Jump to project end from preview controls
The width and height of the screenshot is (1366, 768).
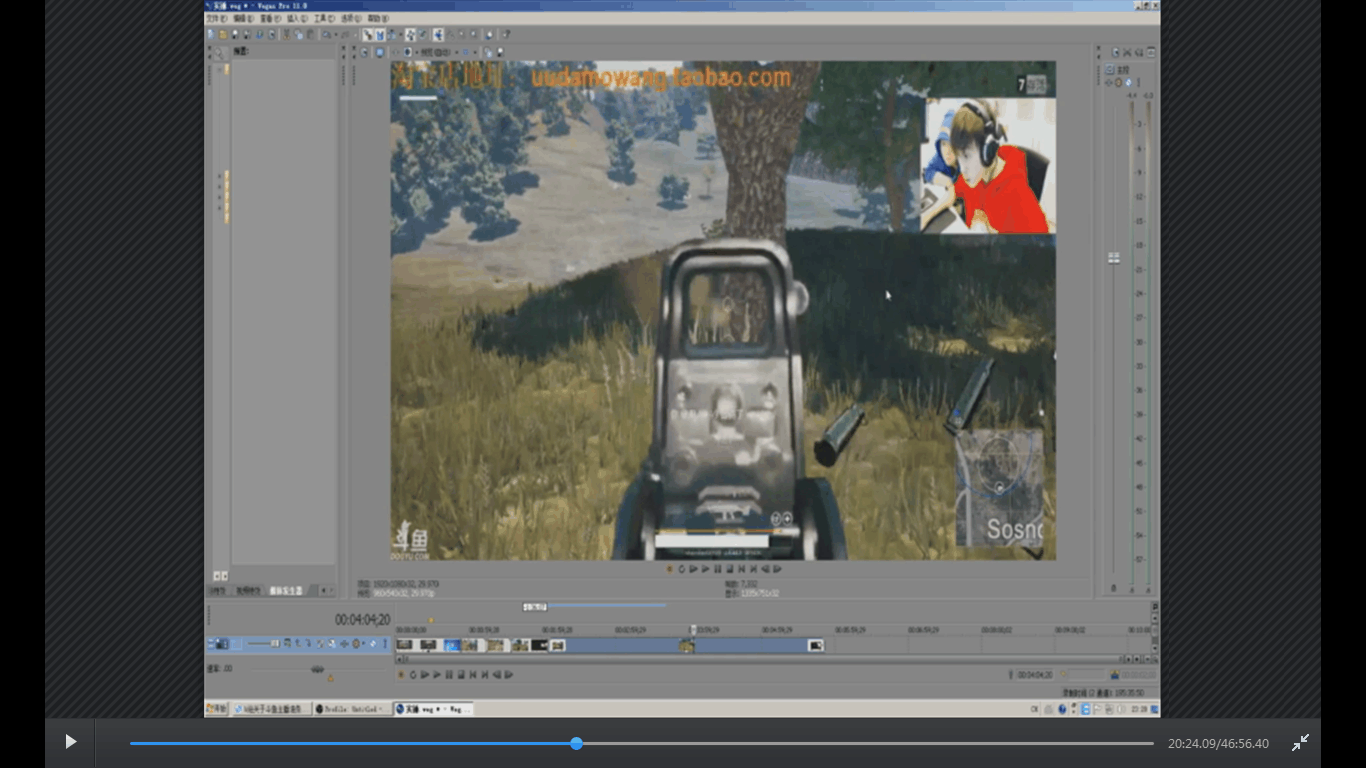753,569
